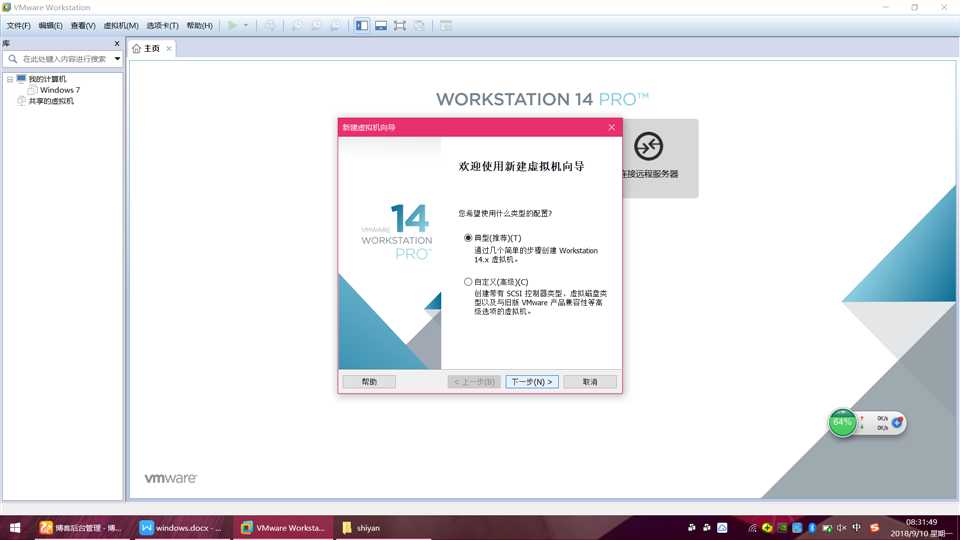This screenshot has height=540, width=960.
Task: Open the 文件(F) menu
Action: coord(18,26)
